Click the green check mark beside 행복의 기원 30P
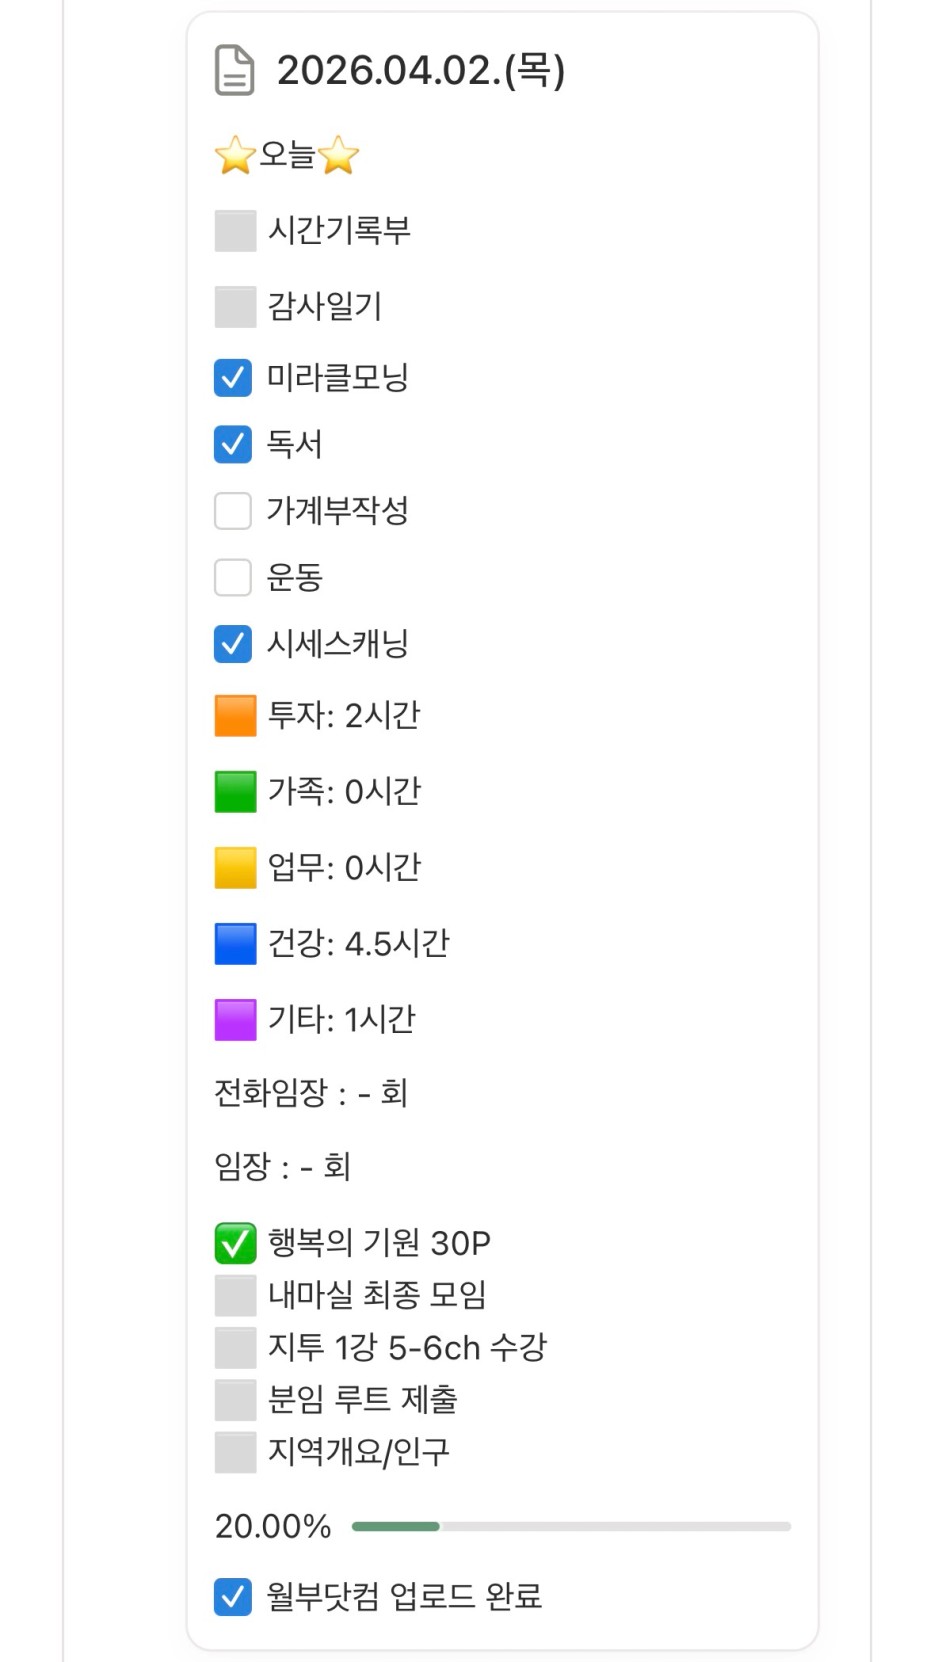 (x=235, y=1243)
